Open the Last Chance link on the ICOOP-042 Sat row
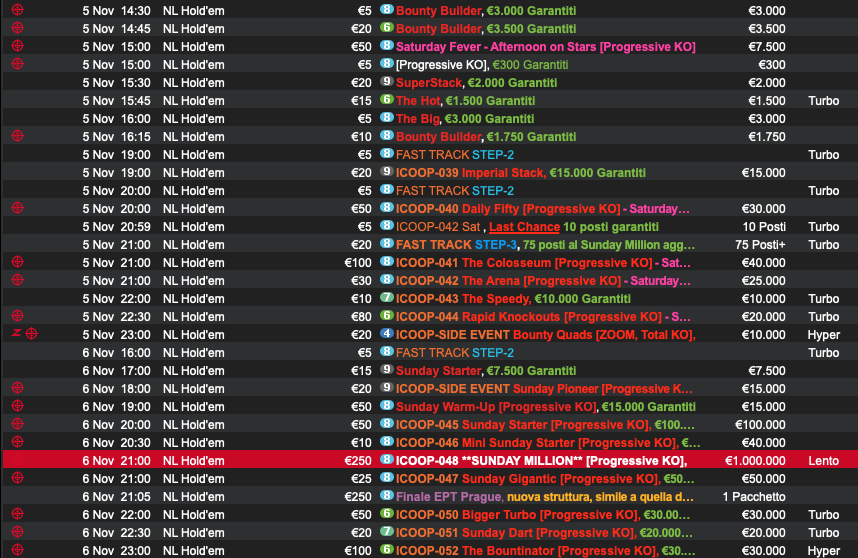The height and width of the screenshot is (558, 858). point(524,227)
